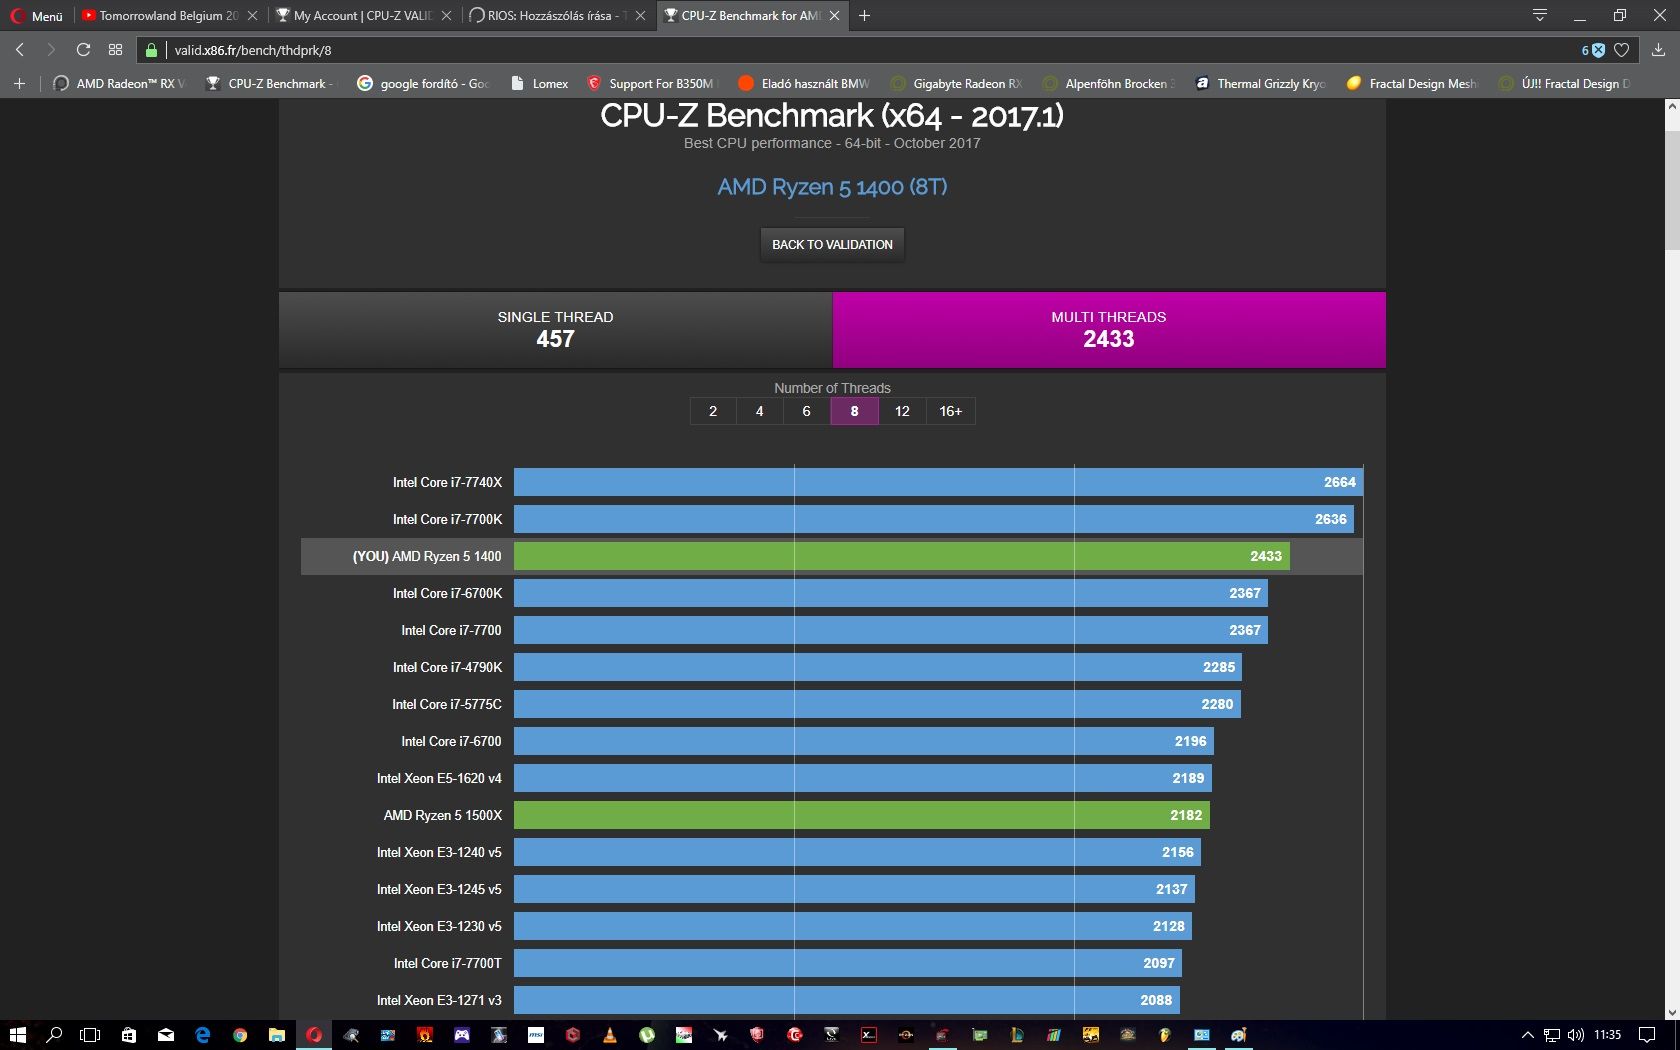Screen dimensions: 1680x1050
Task: Select the SINGLE THREAD 457 tab
Action: (x=555, y=330)
